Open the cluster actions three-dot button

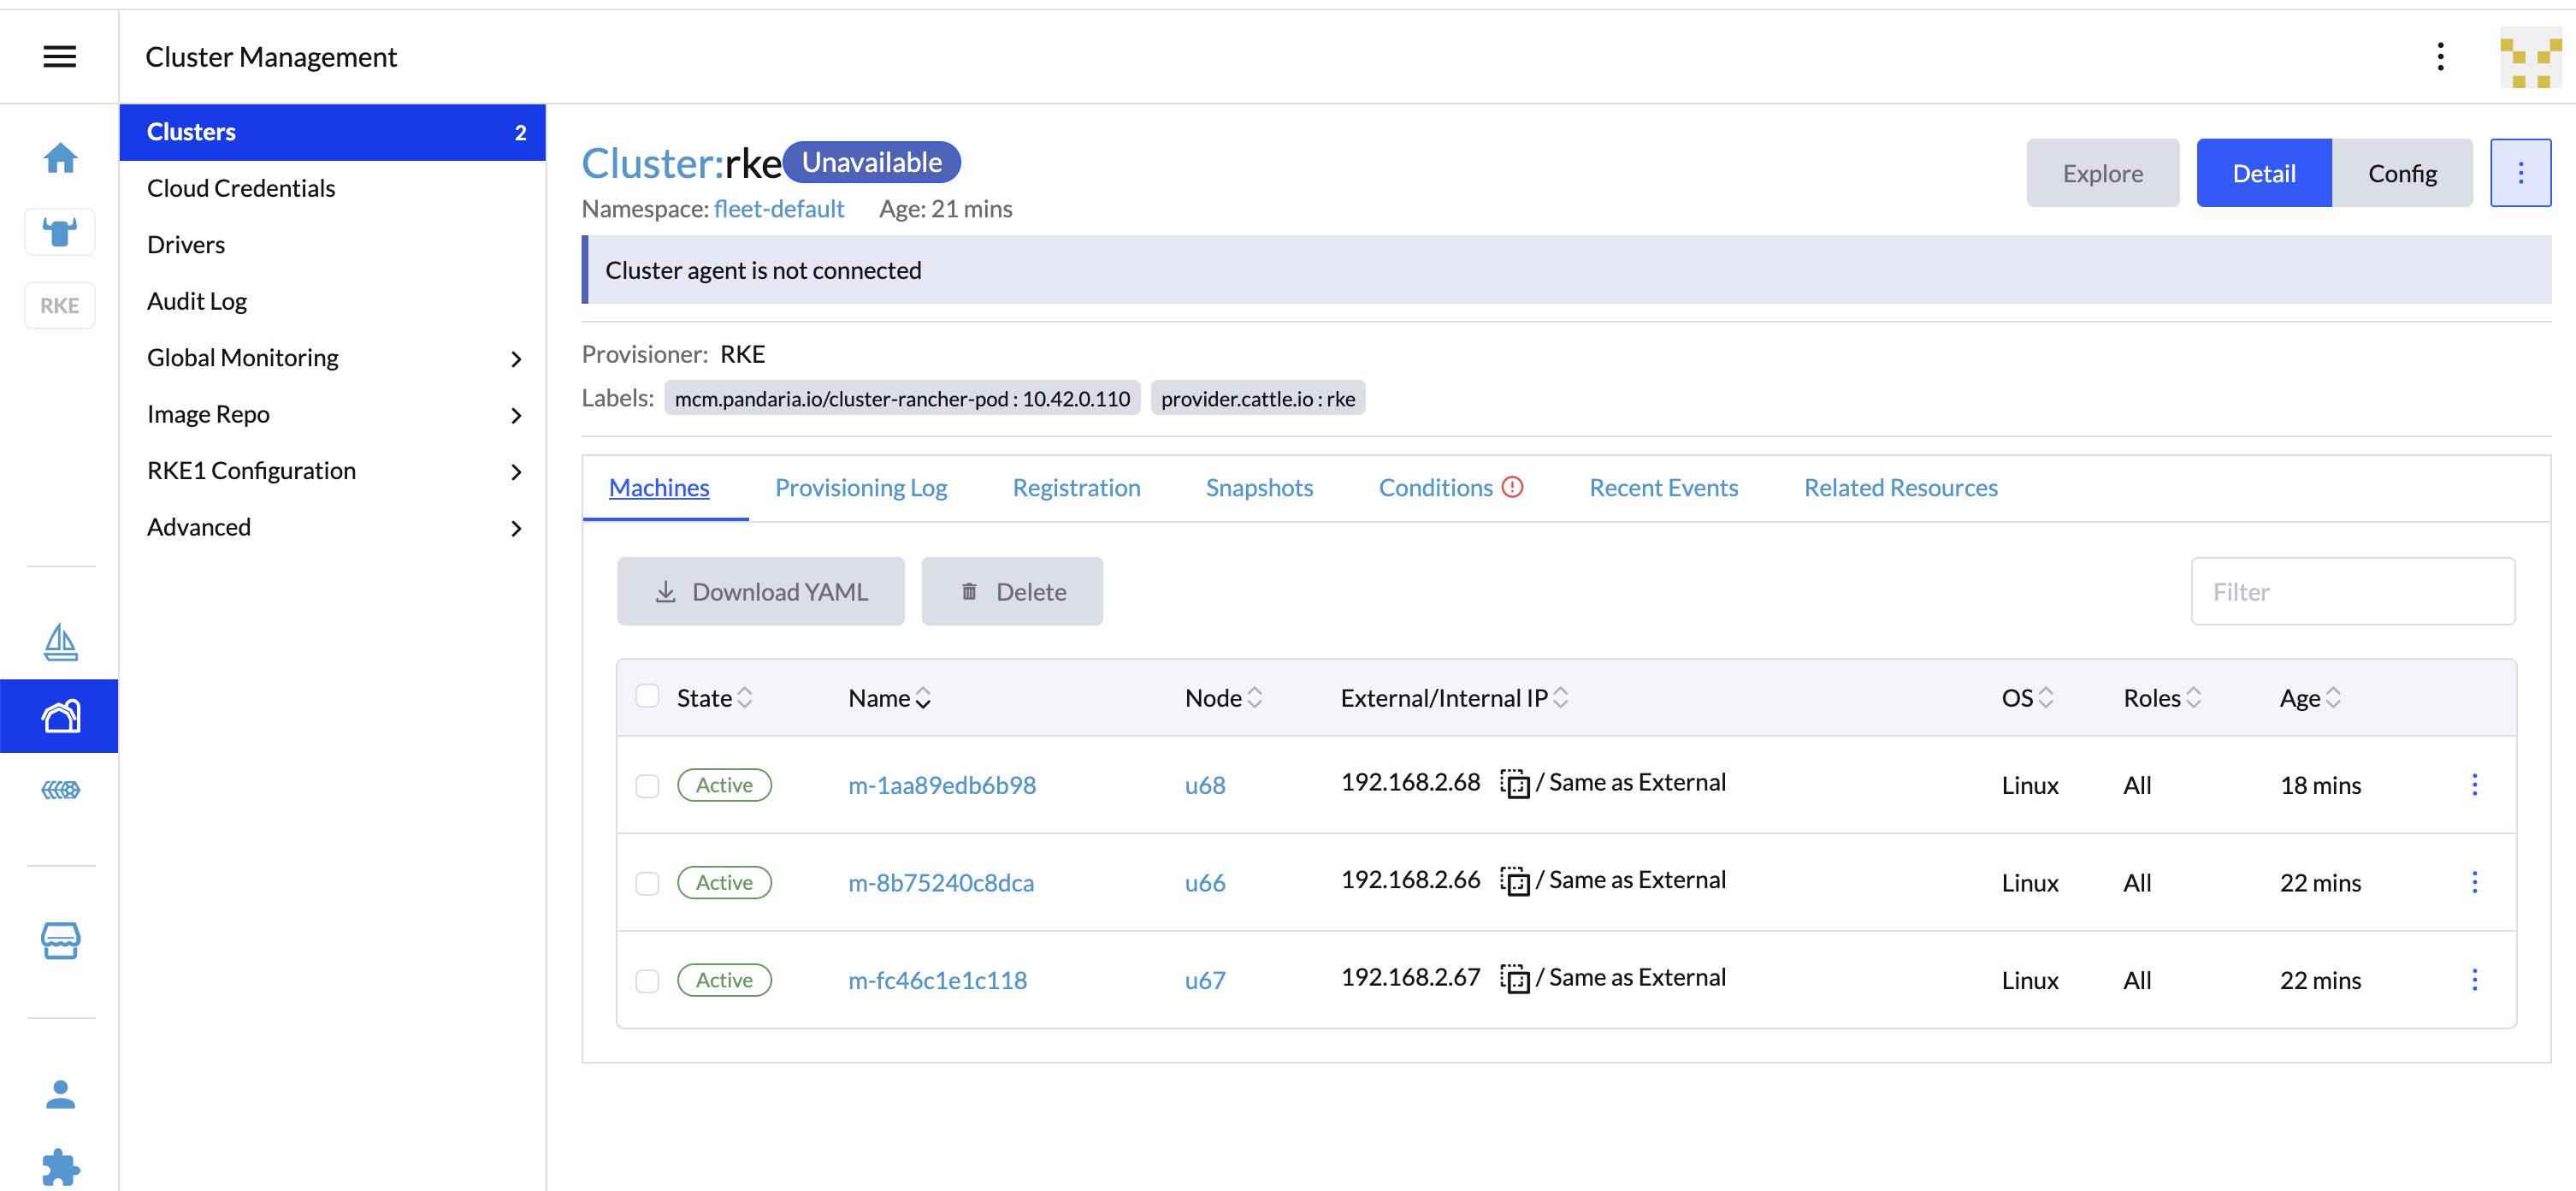click(2520, 173)
